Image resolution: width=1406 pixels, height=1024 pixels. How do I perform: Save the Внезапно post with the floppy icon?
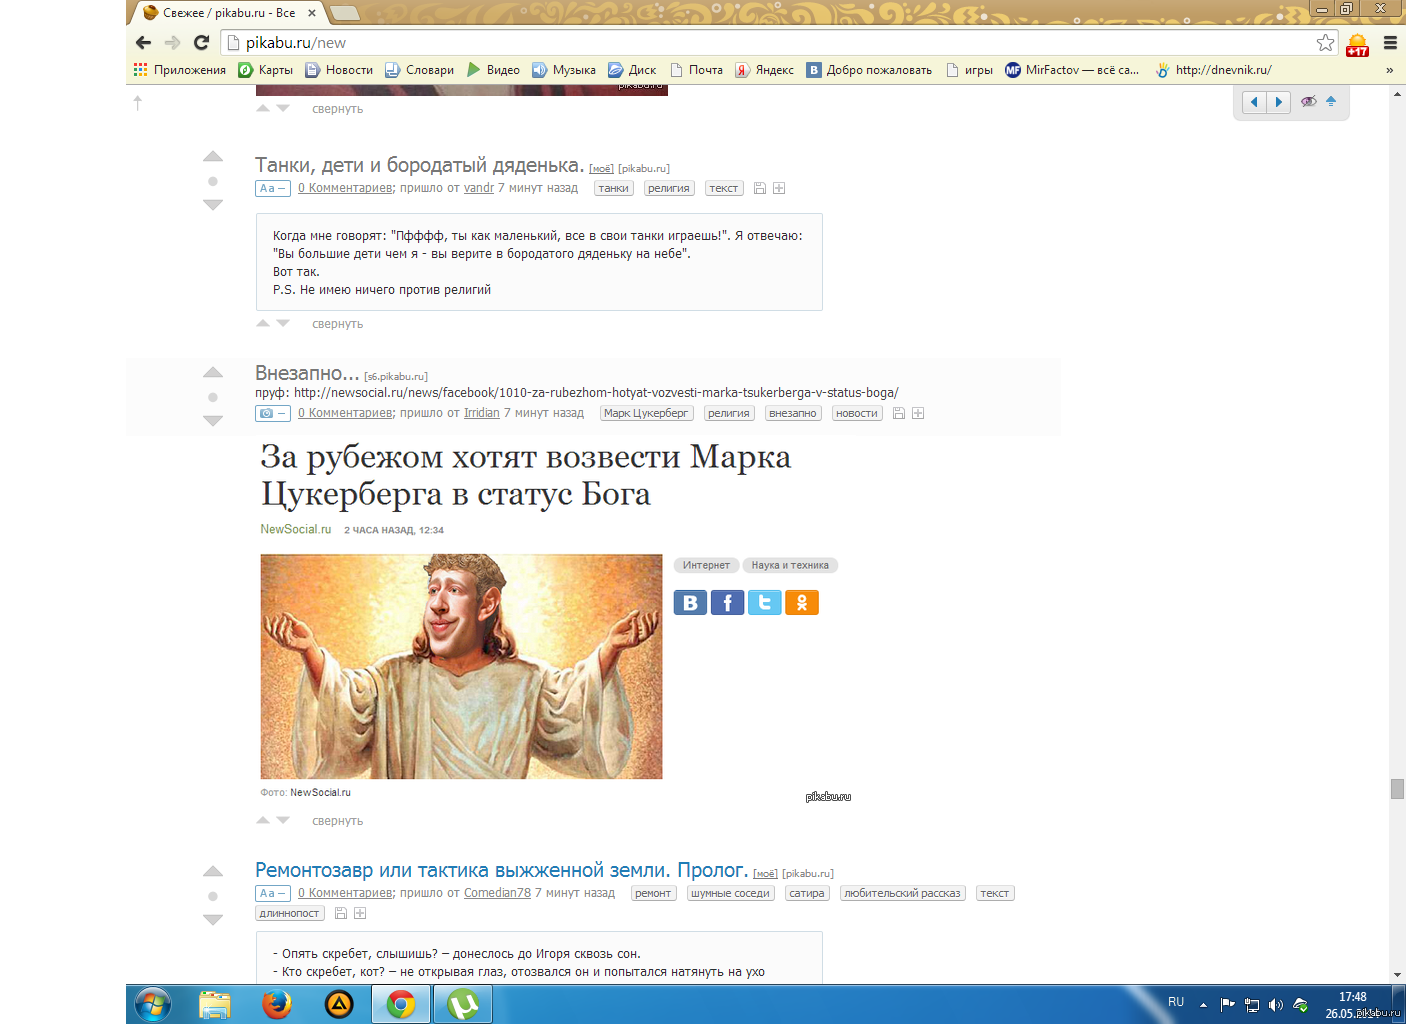[x=899, y=413]
